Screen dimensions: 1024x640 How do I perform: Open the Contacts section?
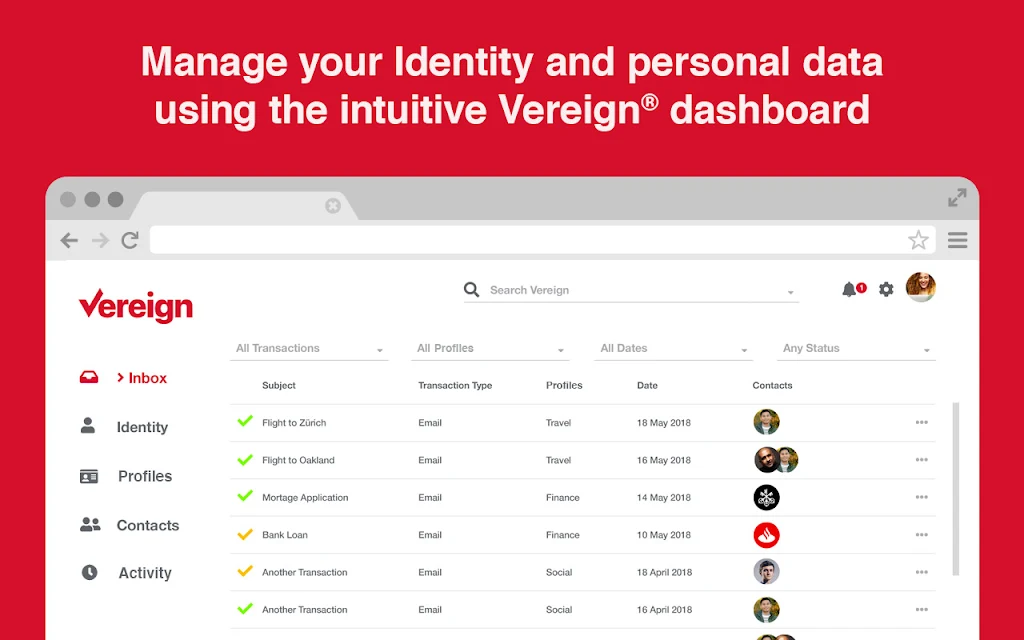(148, 525)
